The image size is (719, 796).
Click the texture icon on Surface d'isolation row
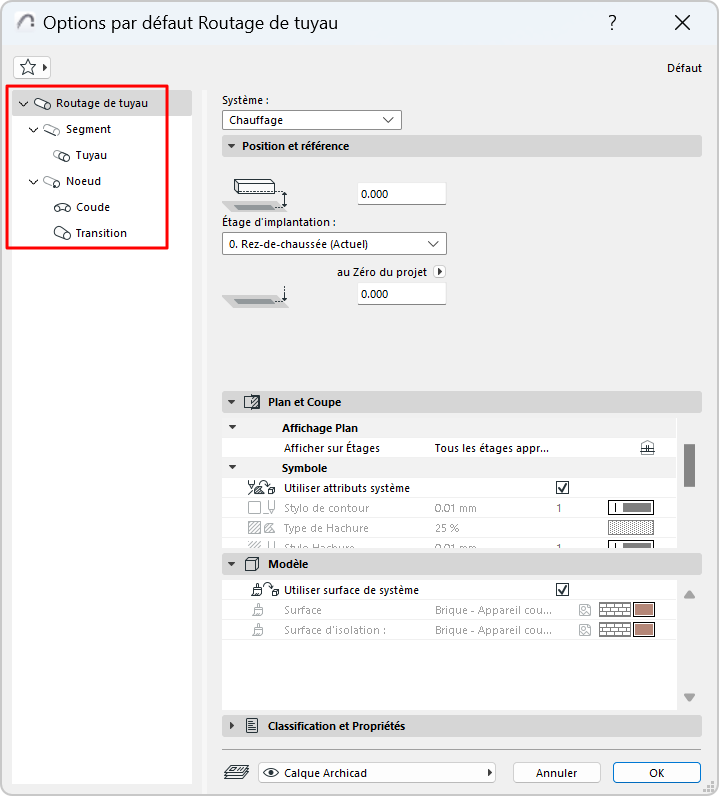coord(585,631)
